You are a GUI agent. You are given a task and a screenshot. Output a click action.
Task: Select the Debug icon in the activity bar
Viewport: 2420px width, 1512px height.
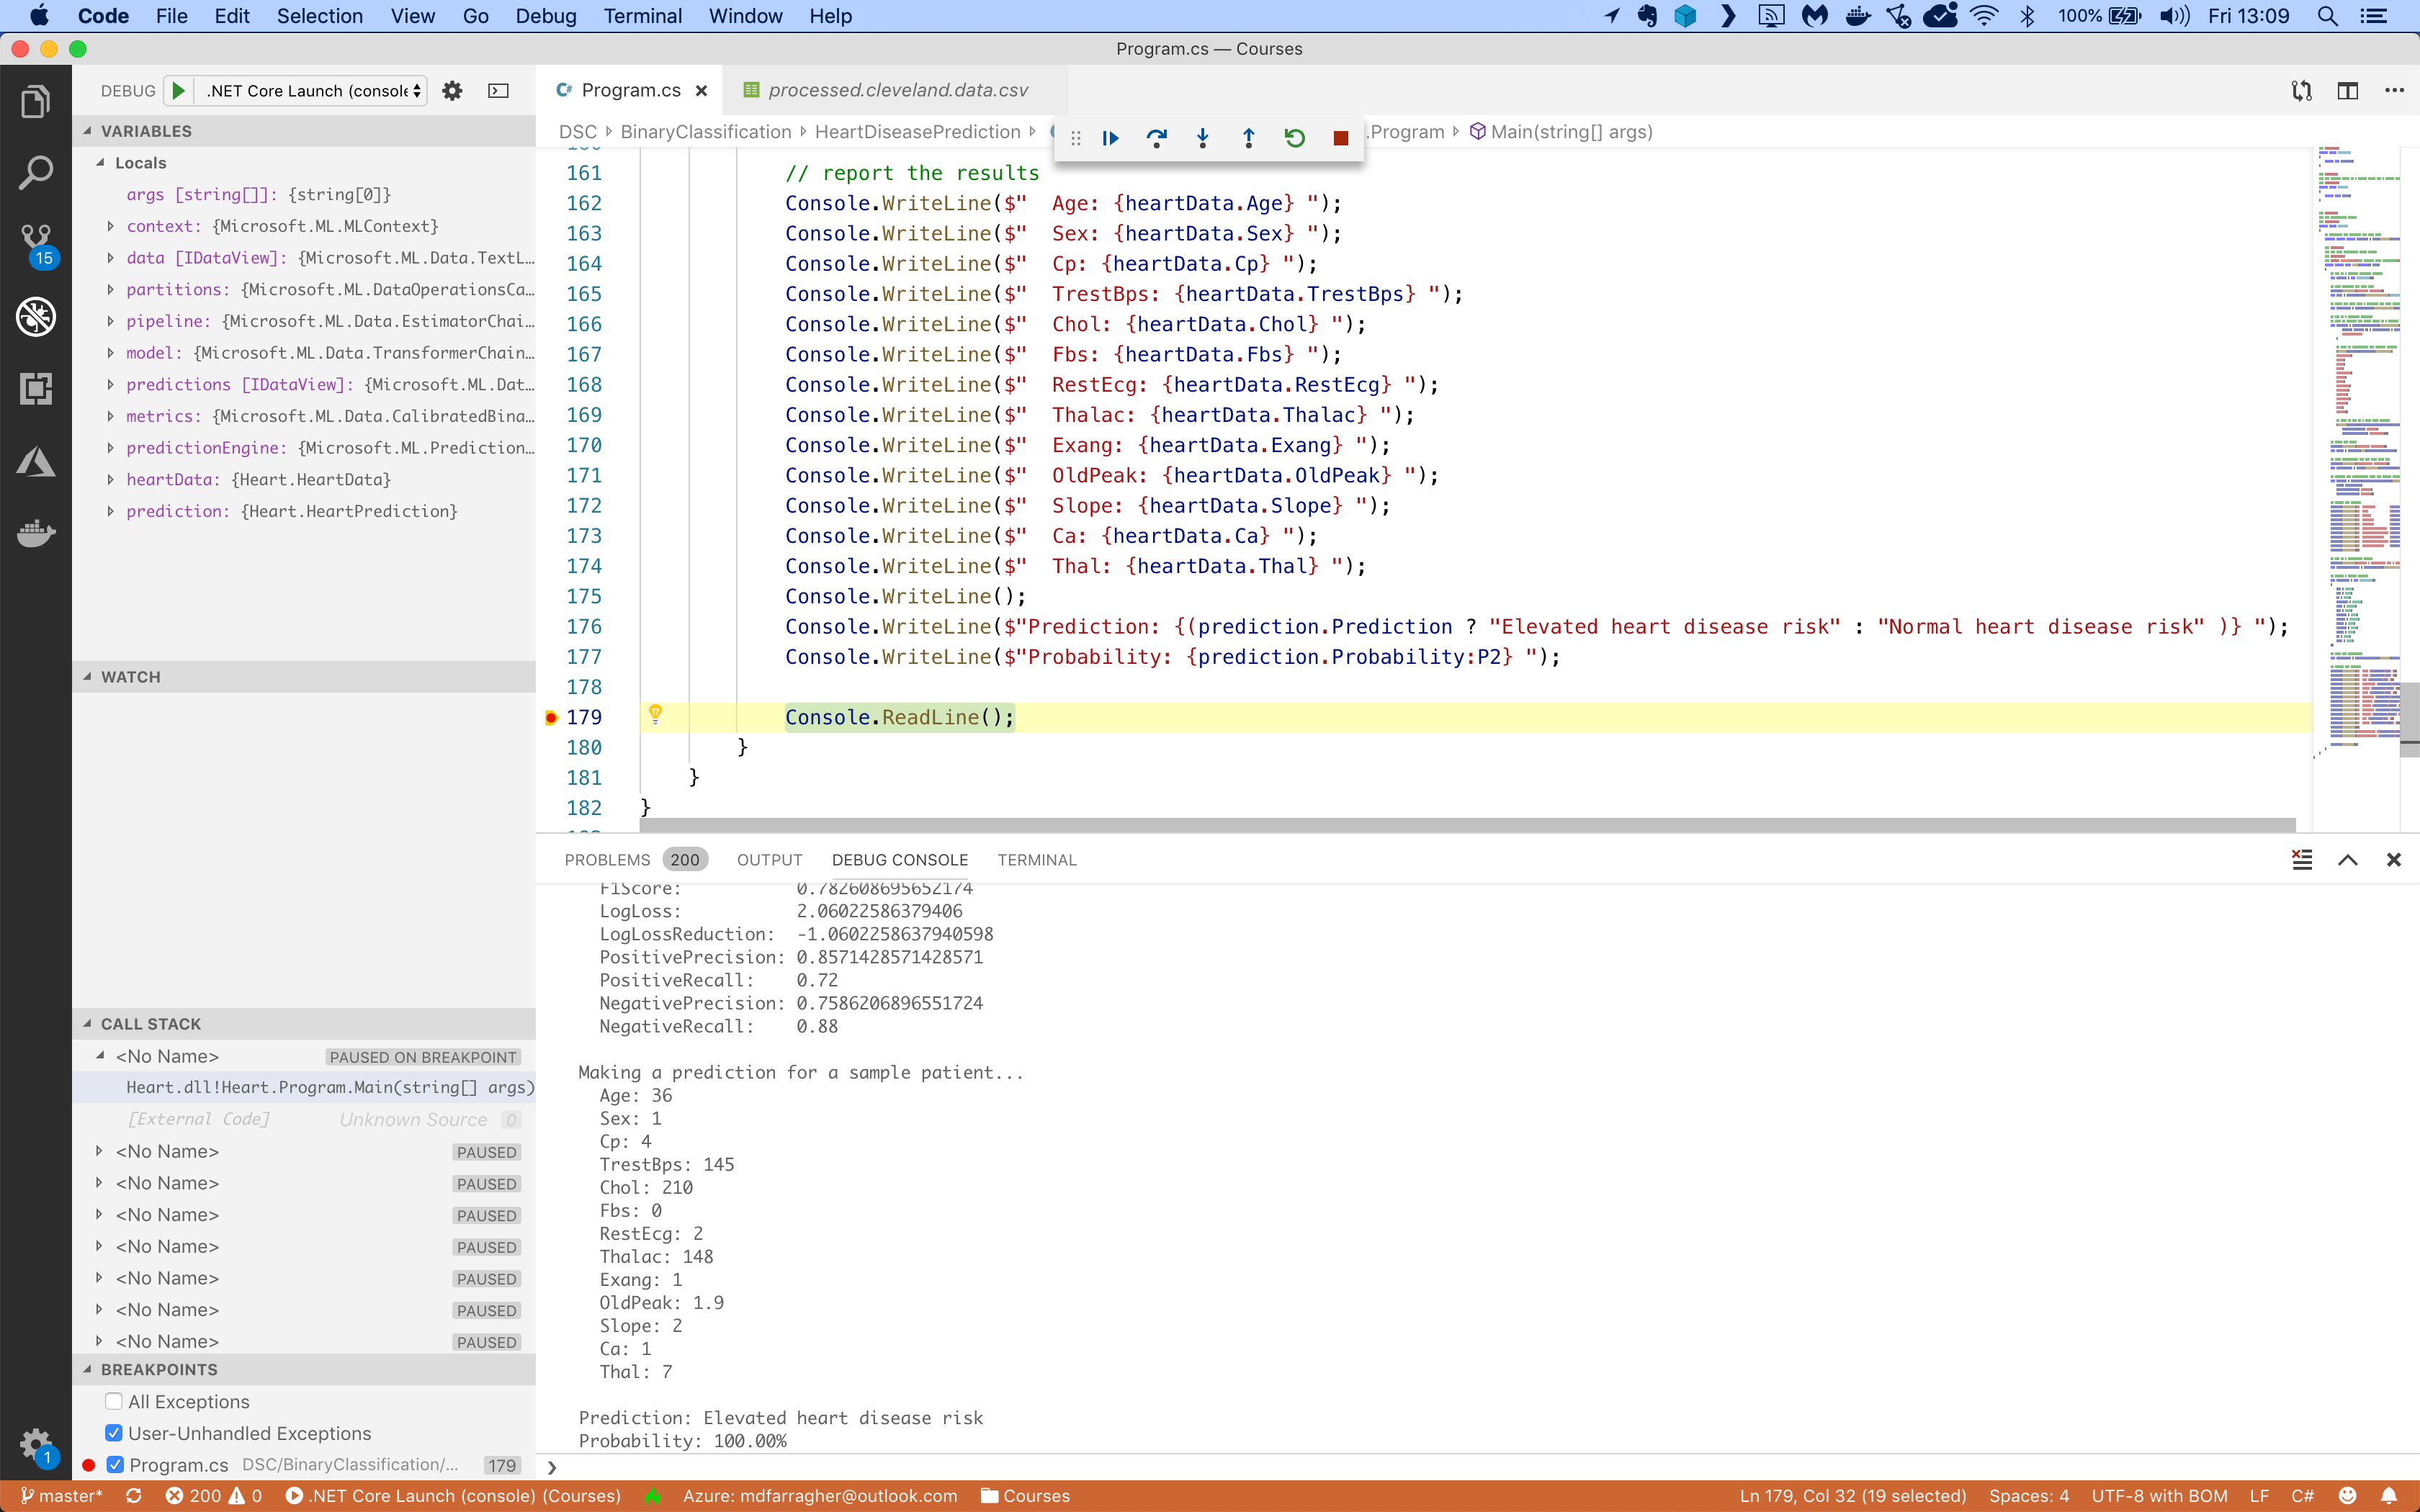(36, 317)
